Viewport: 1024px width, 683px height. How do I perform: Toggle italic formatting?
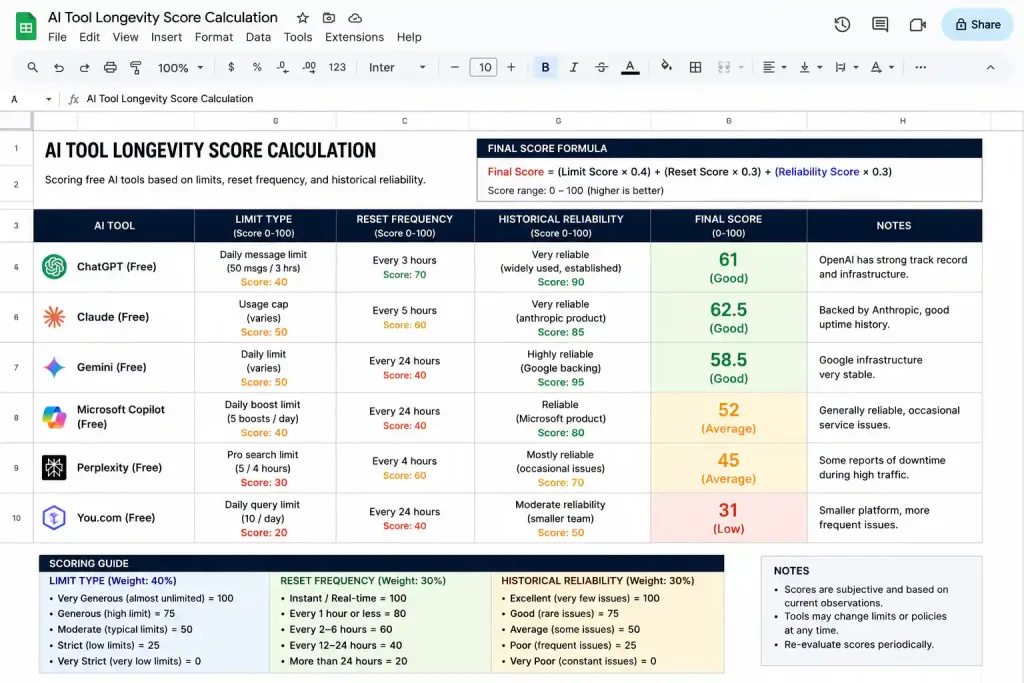pyautogui.click(x=573, y=67)
